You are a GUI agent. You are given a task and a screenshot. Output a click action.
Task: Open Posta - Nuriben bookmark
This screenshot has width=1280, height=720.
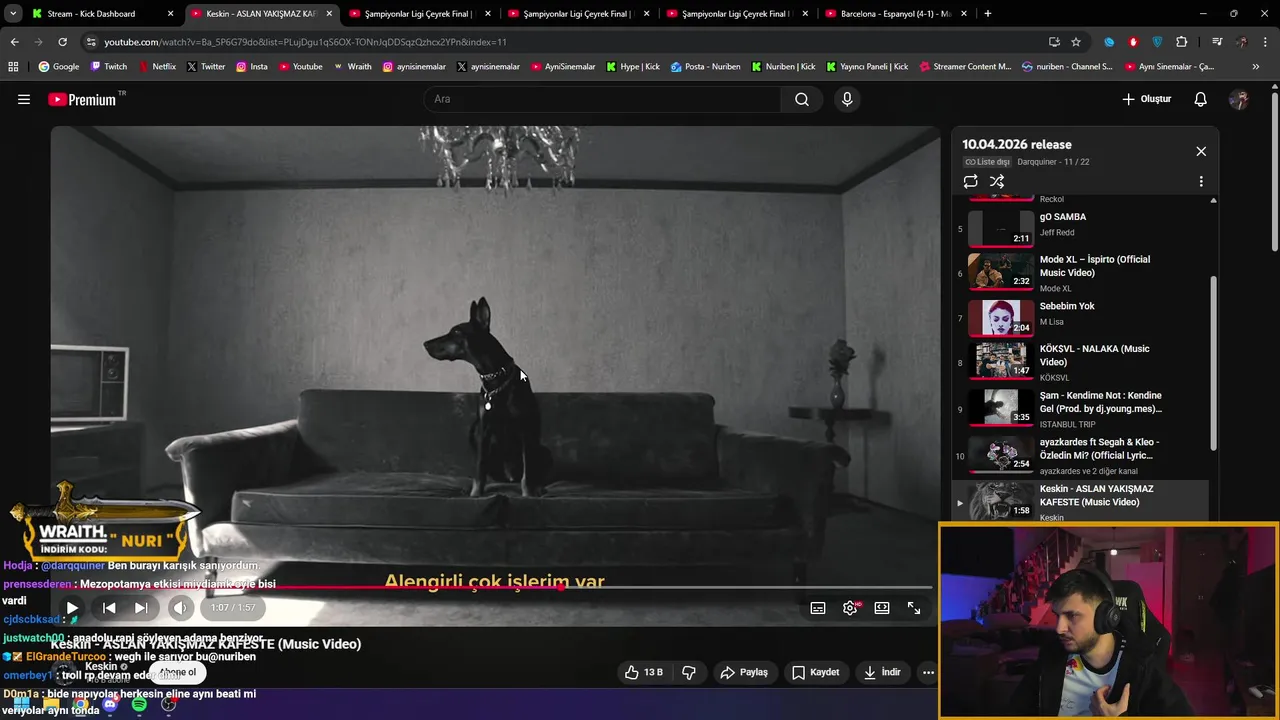[706, 67]
